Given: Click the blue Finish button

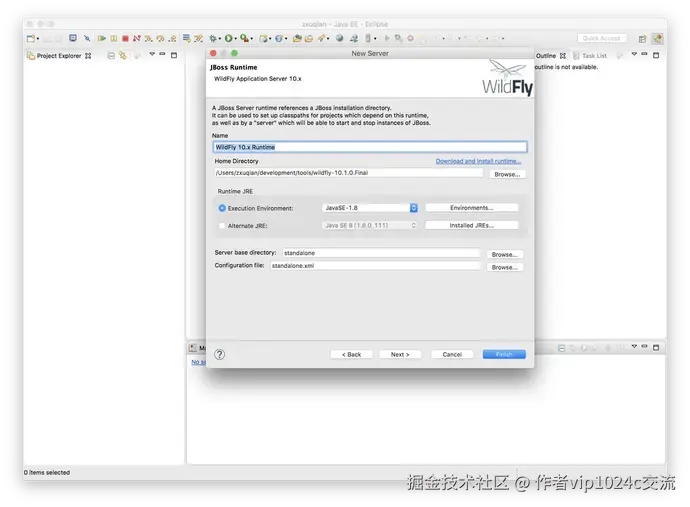Looking at the screenshot, I should (x=504, y=354).
